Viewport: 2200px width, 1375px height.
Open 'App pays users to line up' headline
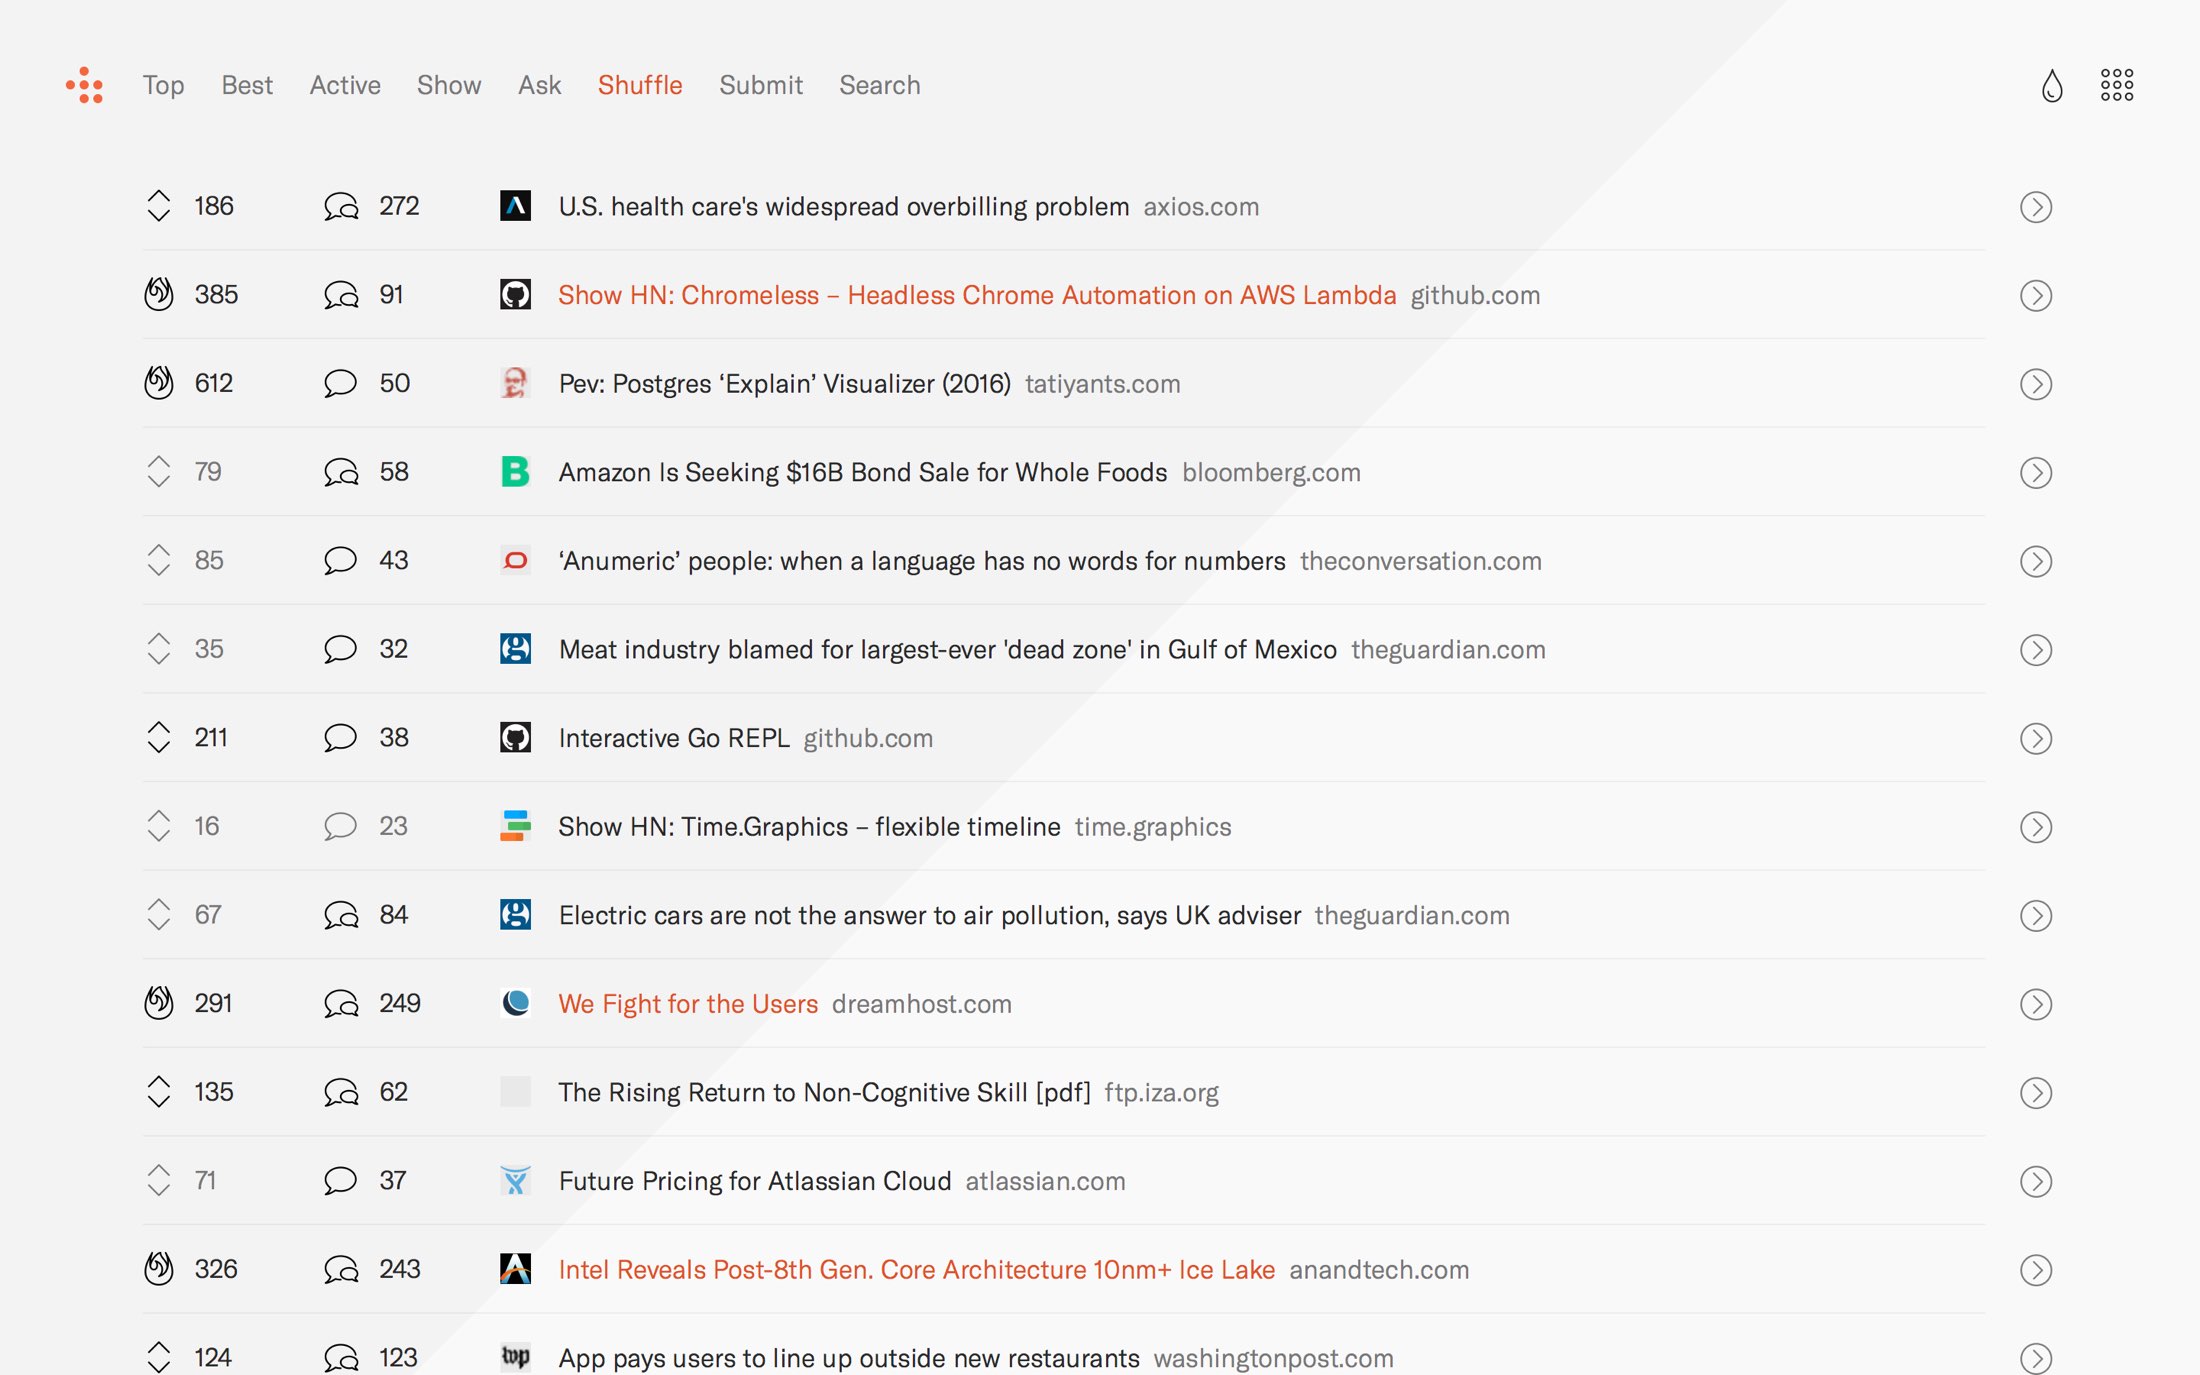pos(848,1357)
